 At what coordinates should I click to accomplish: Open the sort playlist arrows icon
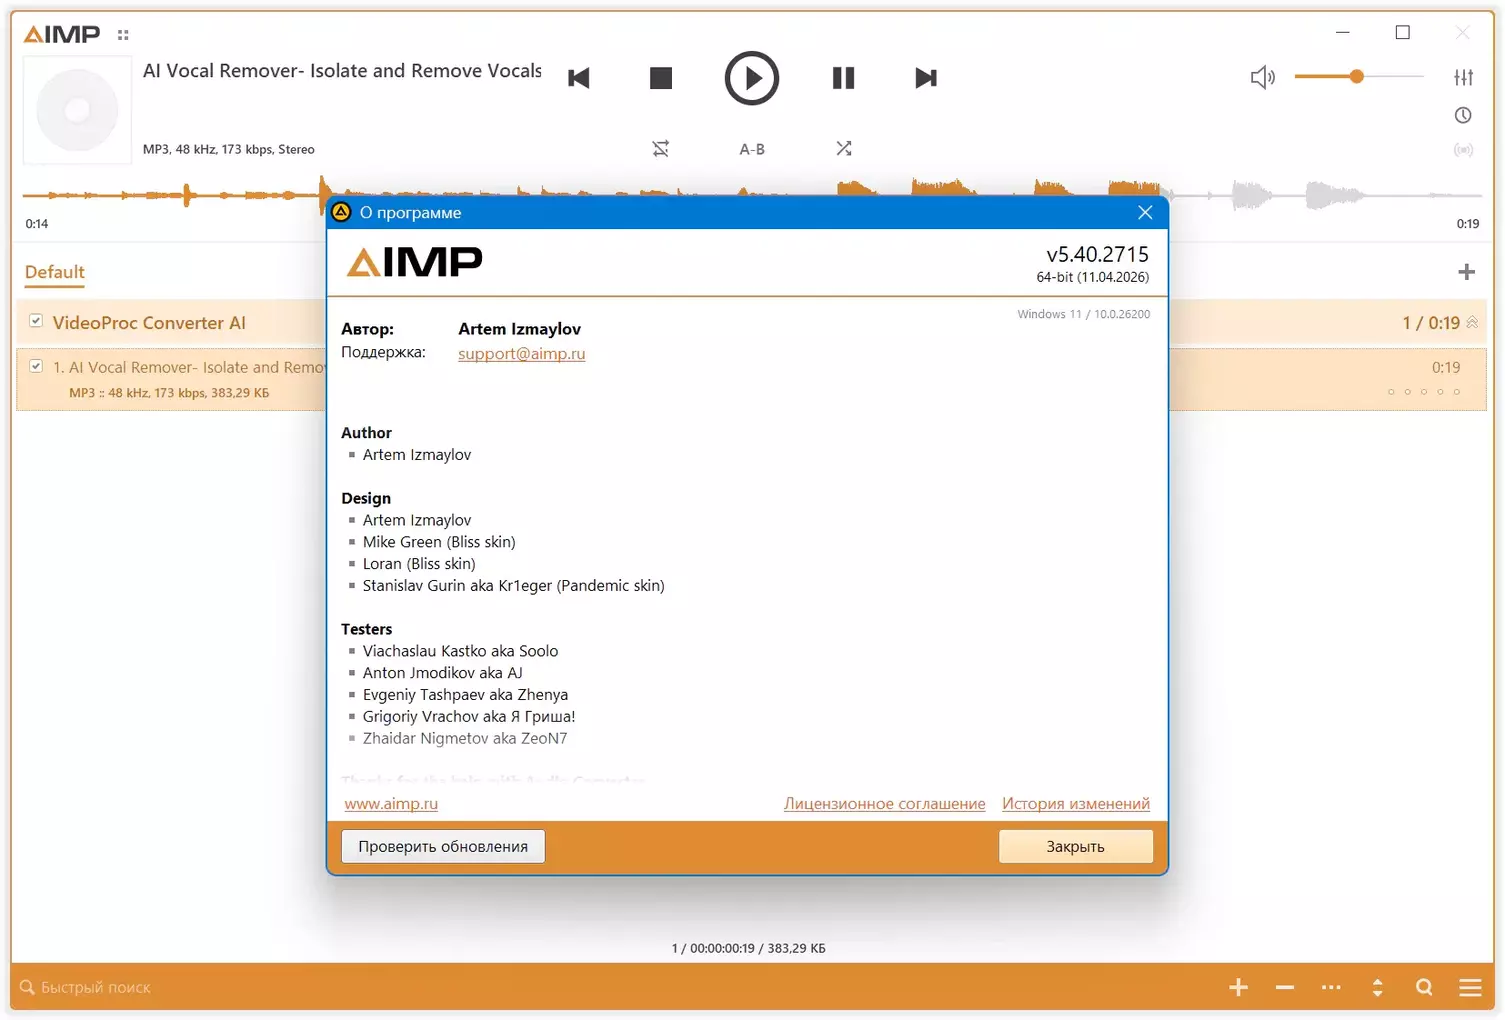click(1378, 988)
